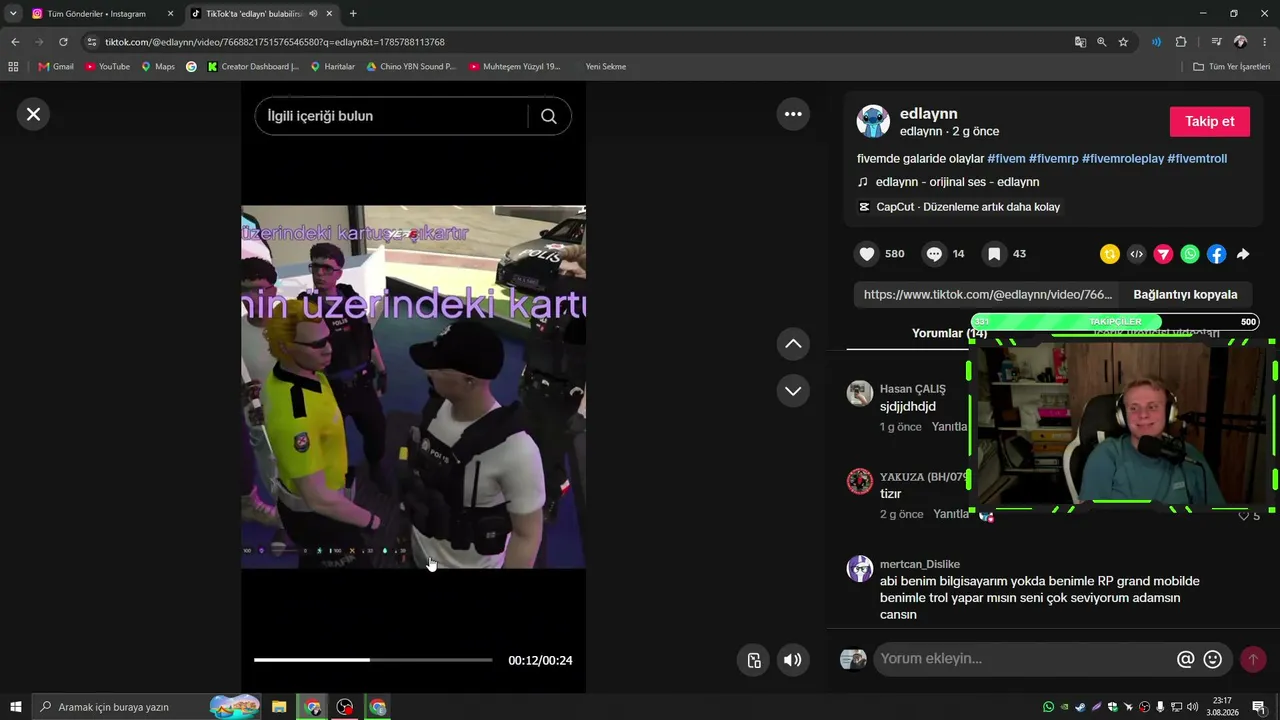
Task: Open Steam from system tray
Action: [1080, 707]
